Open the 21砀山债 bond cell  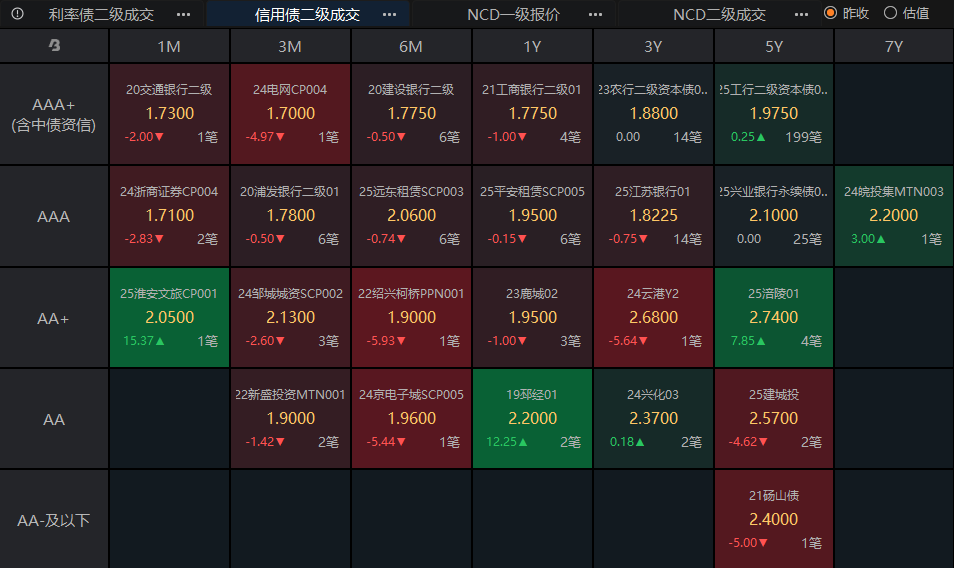tap(774, 519)
